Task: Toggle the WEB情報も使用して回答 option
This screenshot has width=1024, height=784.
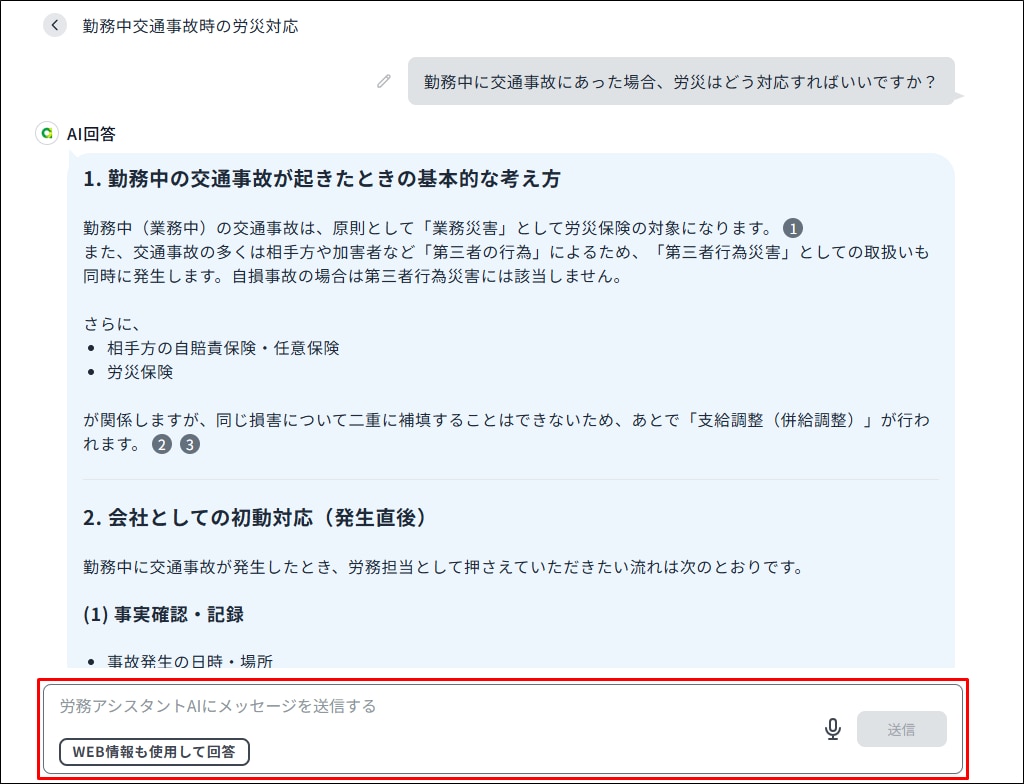Action: [154, 752]
